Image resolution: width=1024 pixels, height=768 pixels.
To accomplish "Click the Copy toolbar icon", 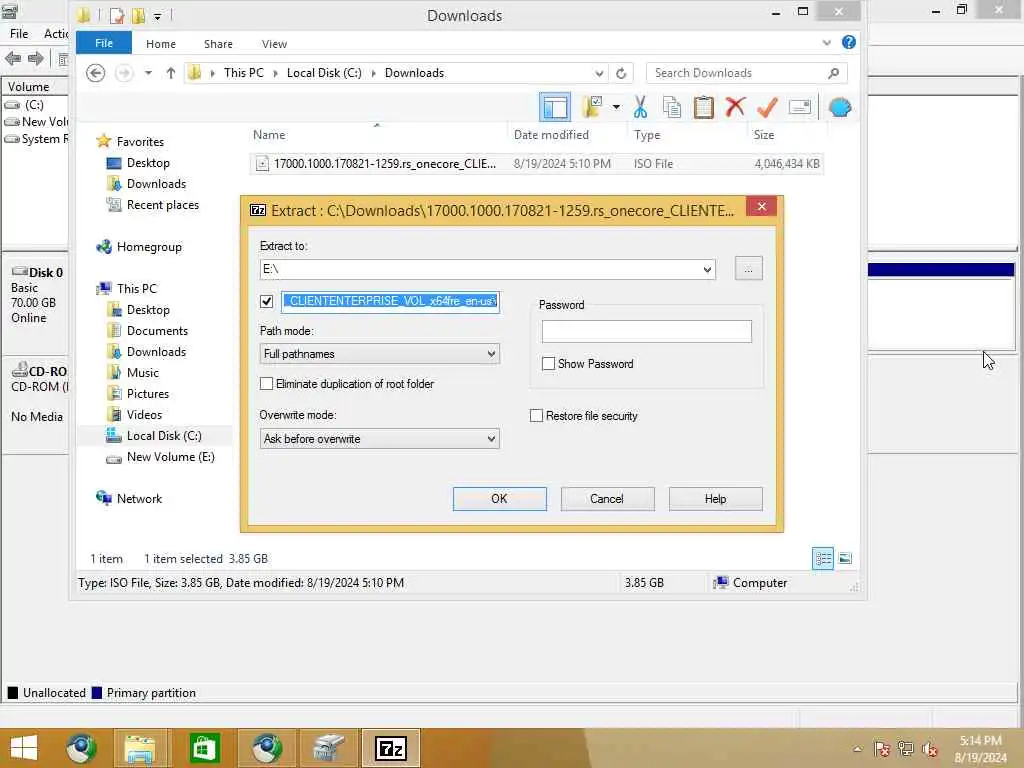I will (671, 107).
